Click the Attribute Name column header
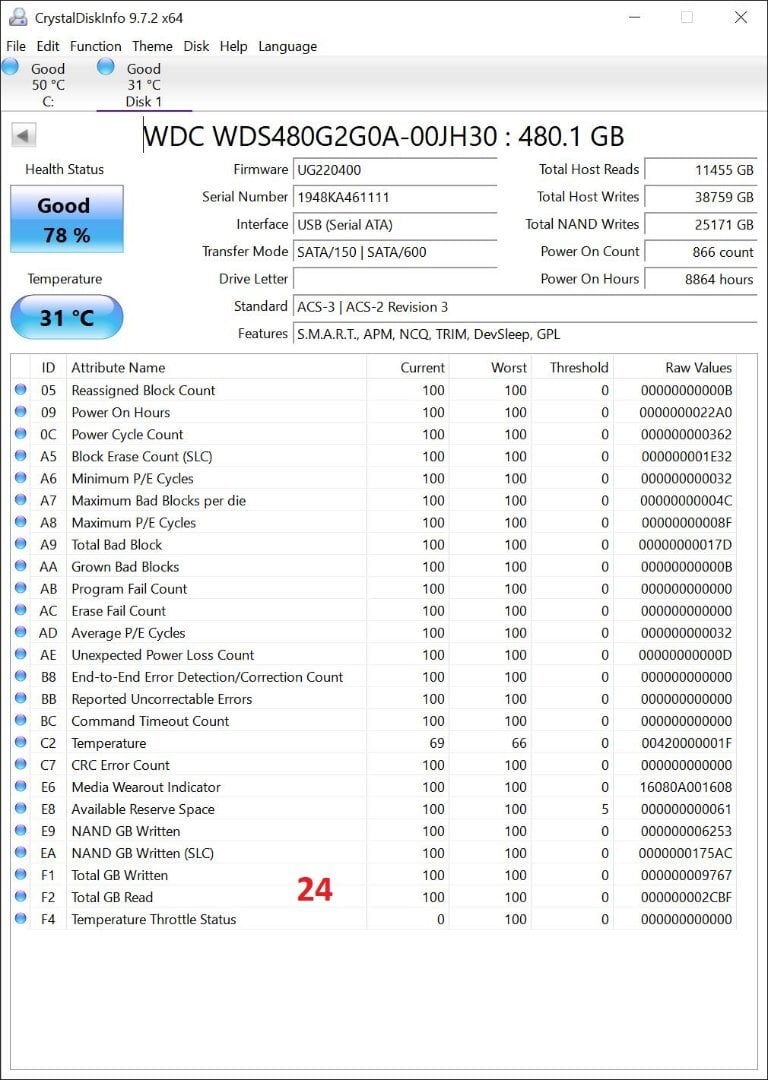Image resolution: width=768 pixels, height=1080 pixels. click(x=216, y=367)
